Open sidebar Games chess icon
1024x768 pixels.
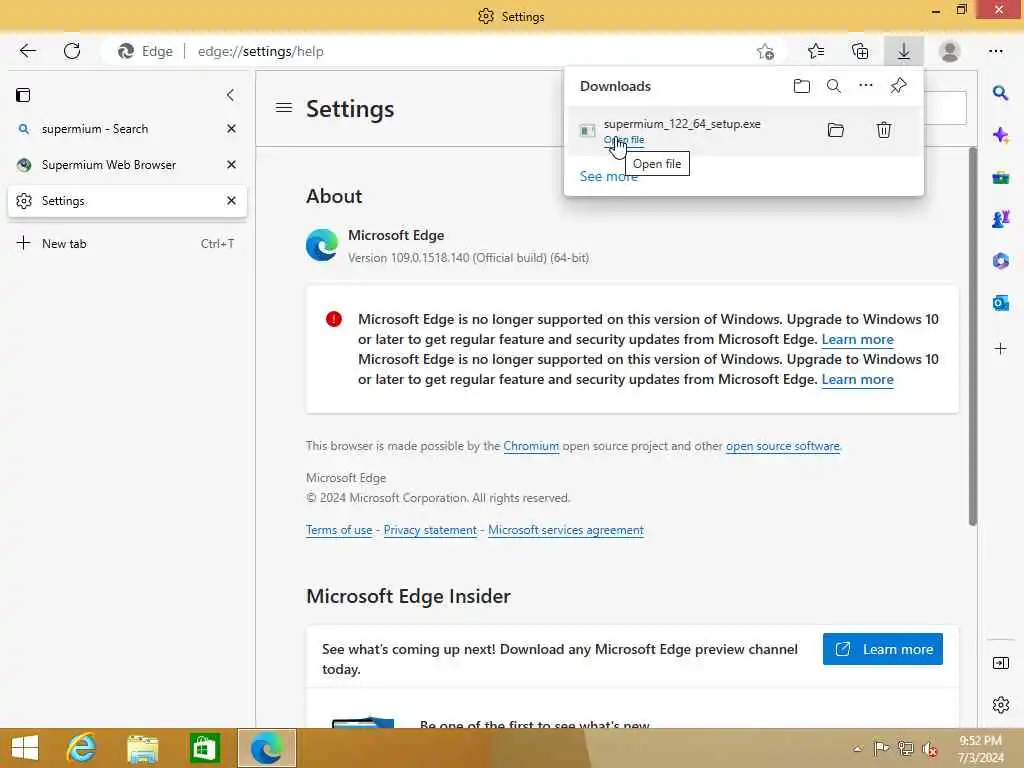point(1000,219)
